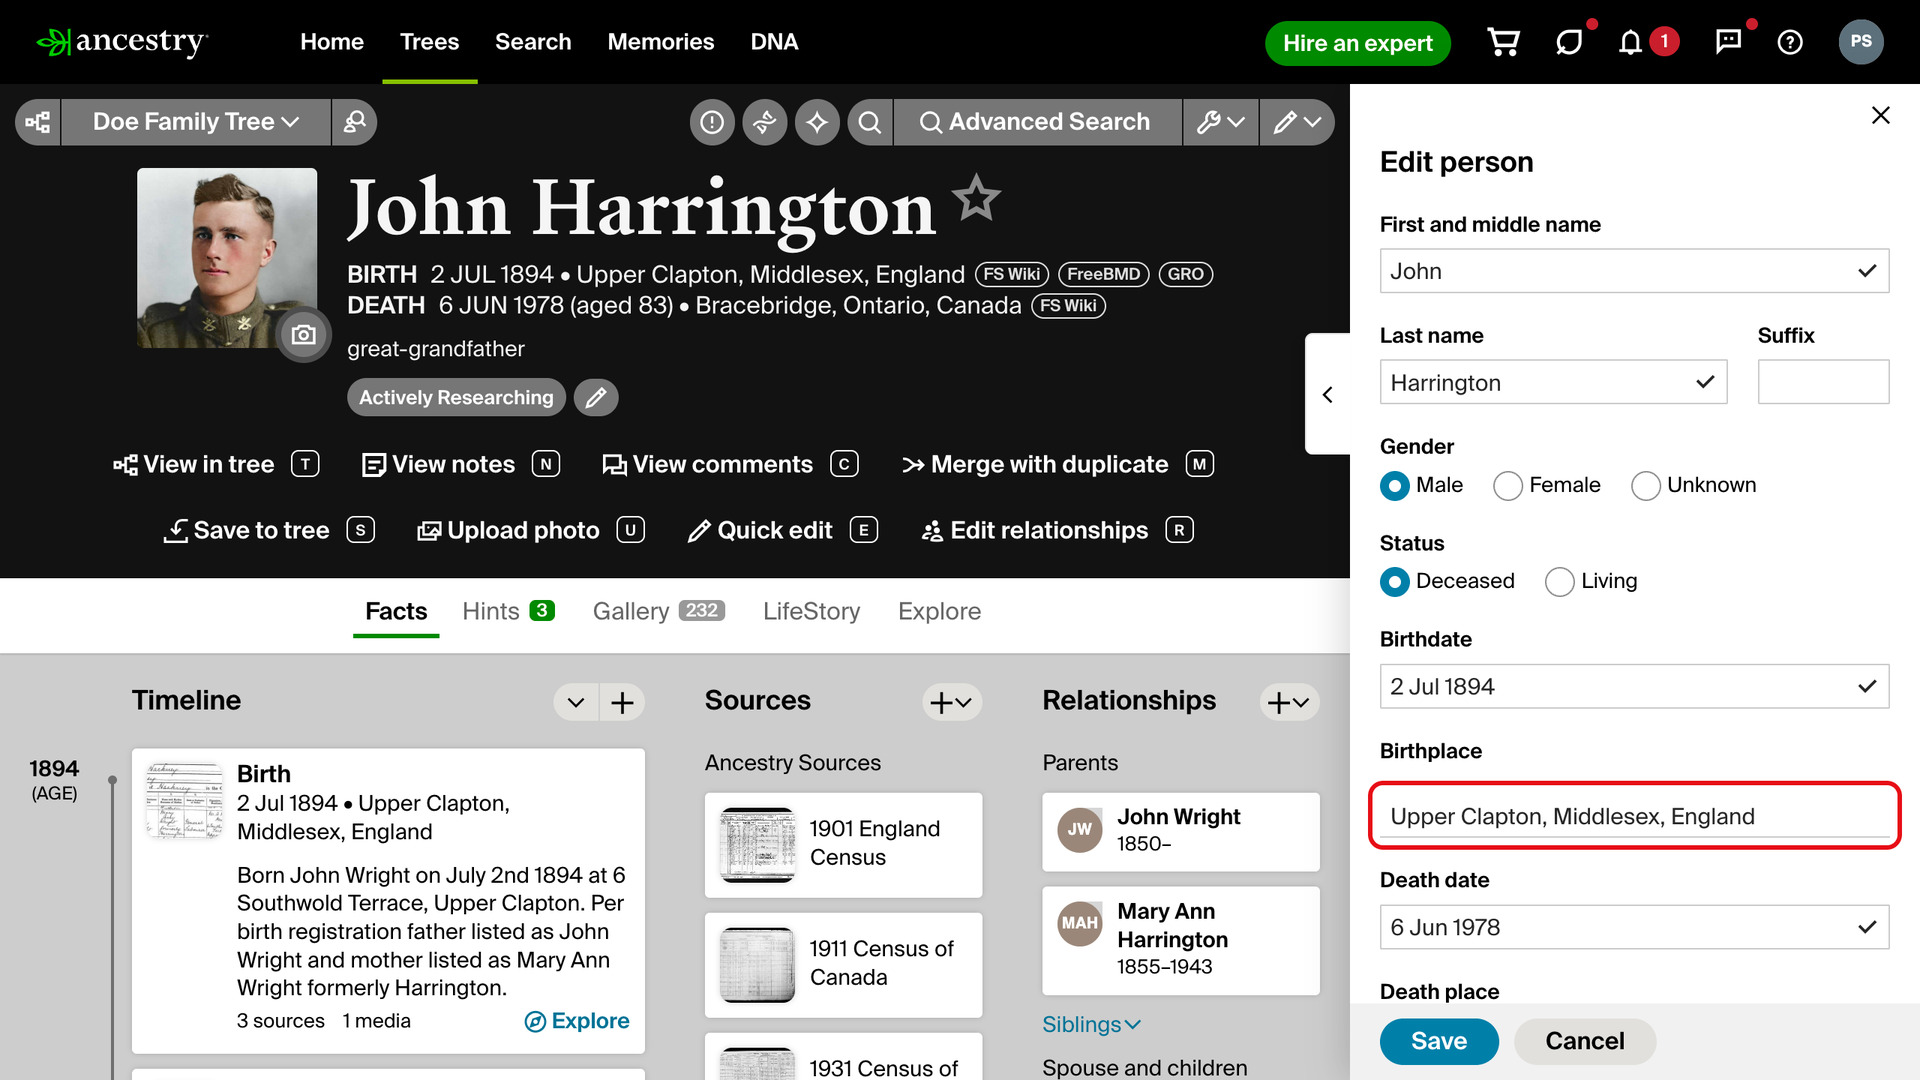Select the Male gender radio button
The width and height of the screenshot is (1920, 1080).
click(x=1395, y=486)
